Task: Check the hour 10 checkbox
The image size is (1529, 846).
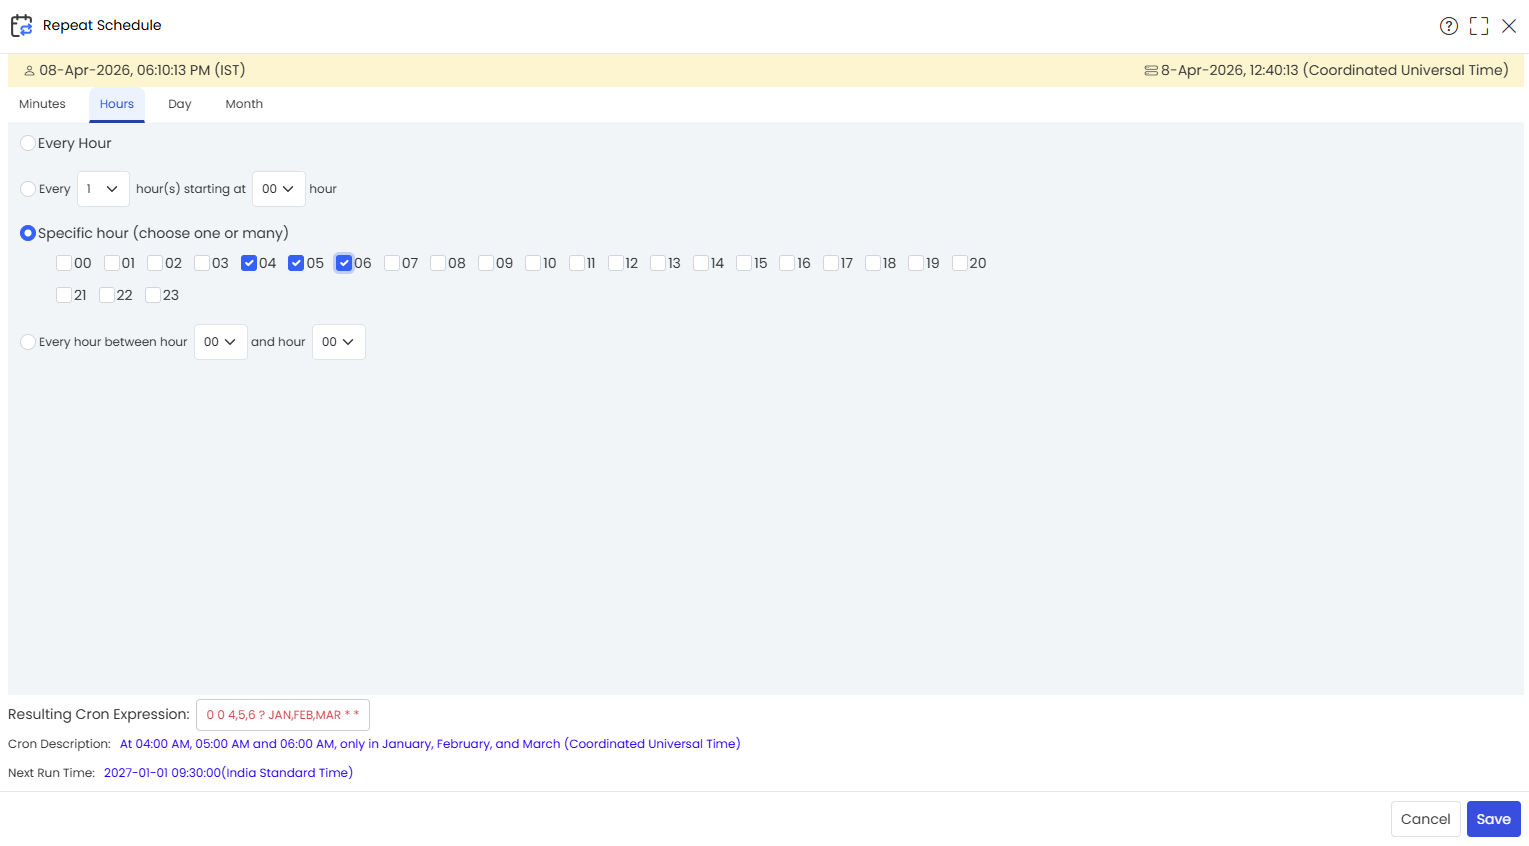Action: pos(533,263)
